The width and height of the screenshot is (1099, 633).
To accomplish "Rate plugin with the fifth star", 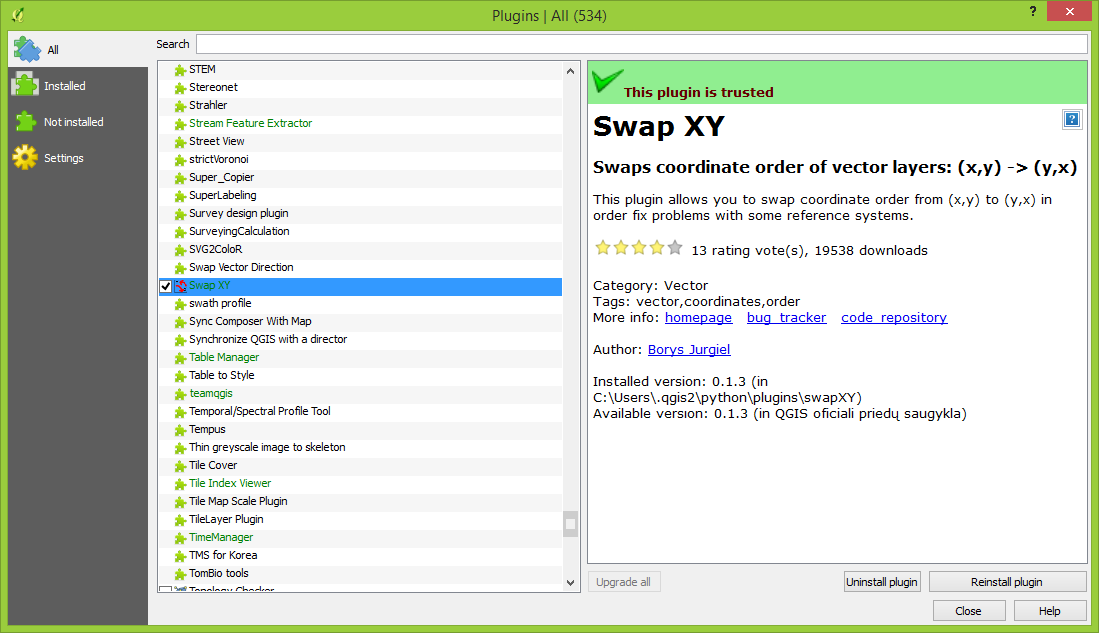I will tap(675, 248).
